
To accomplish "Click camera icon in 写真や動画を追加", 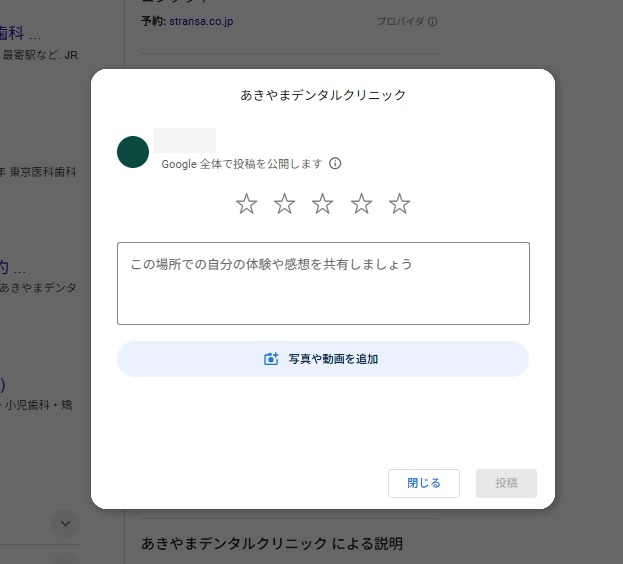I will (270, 359).
